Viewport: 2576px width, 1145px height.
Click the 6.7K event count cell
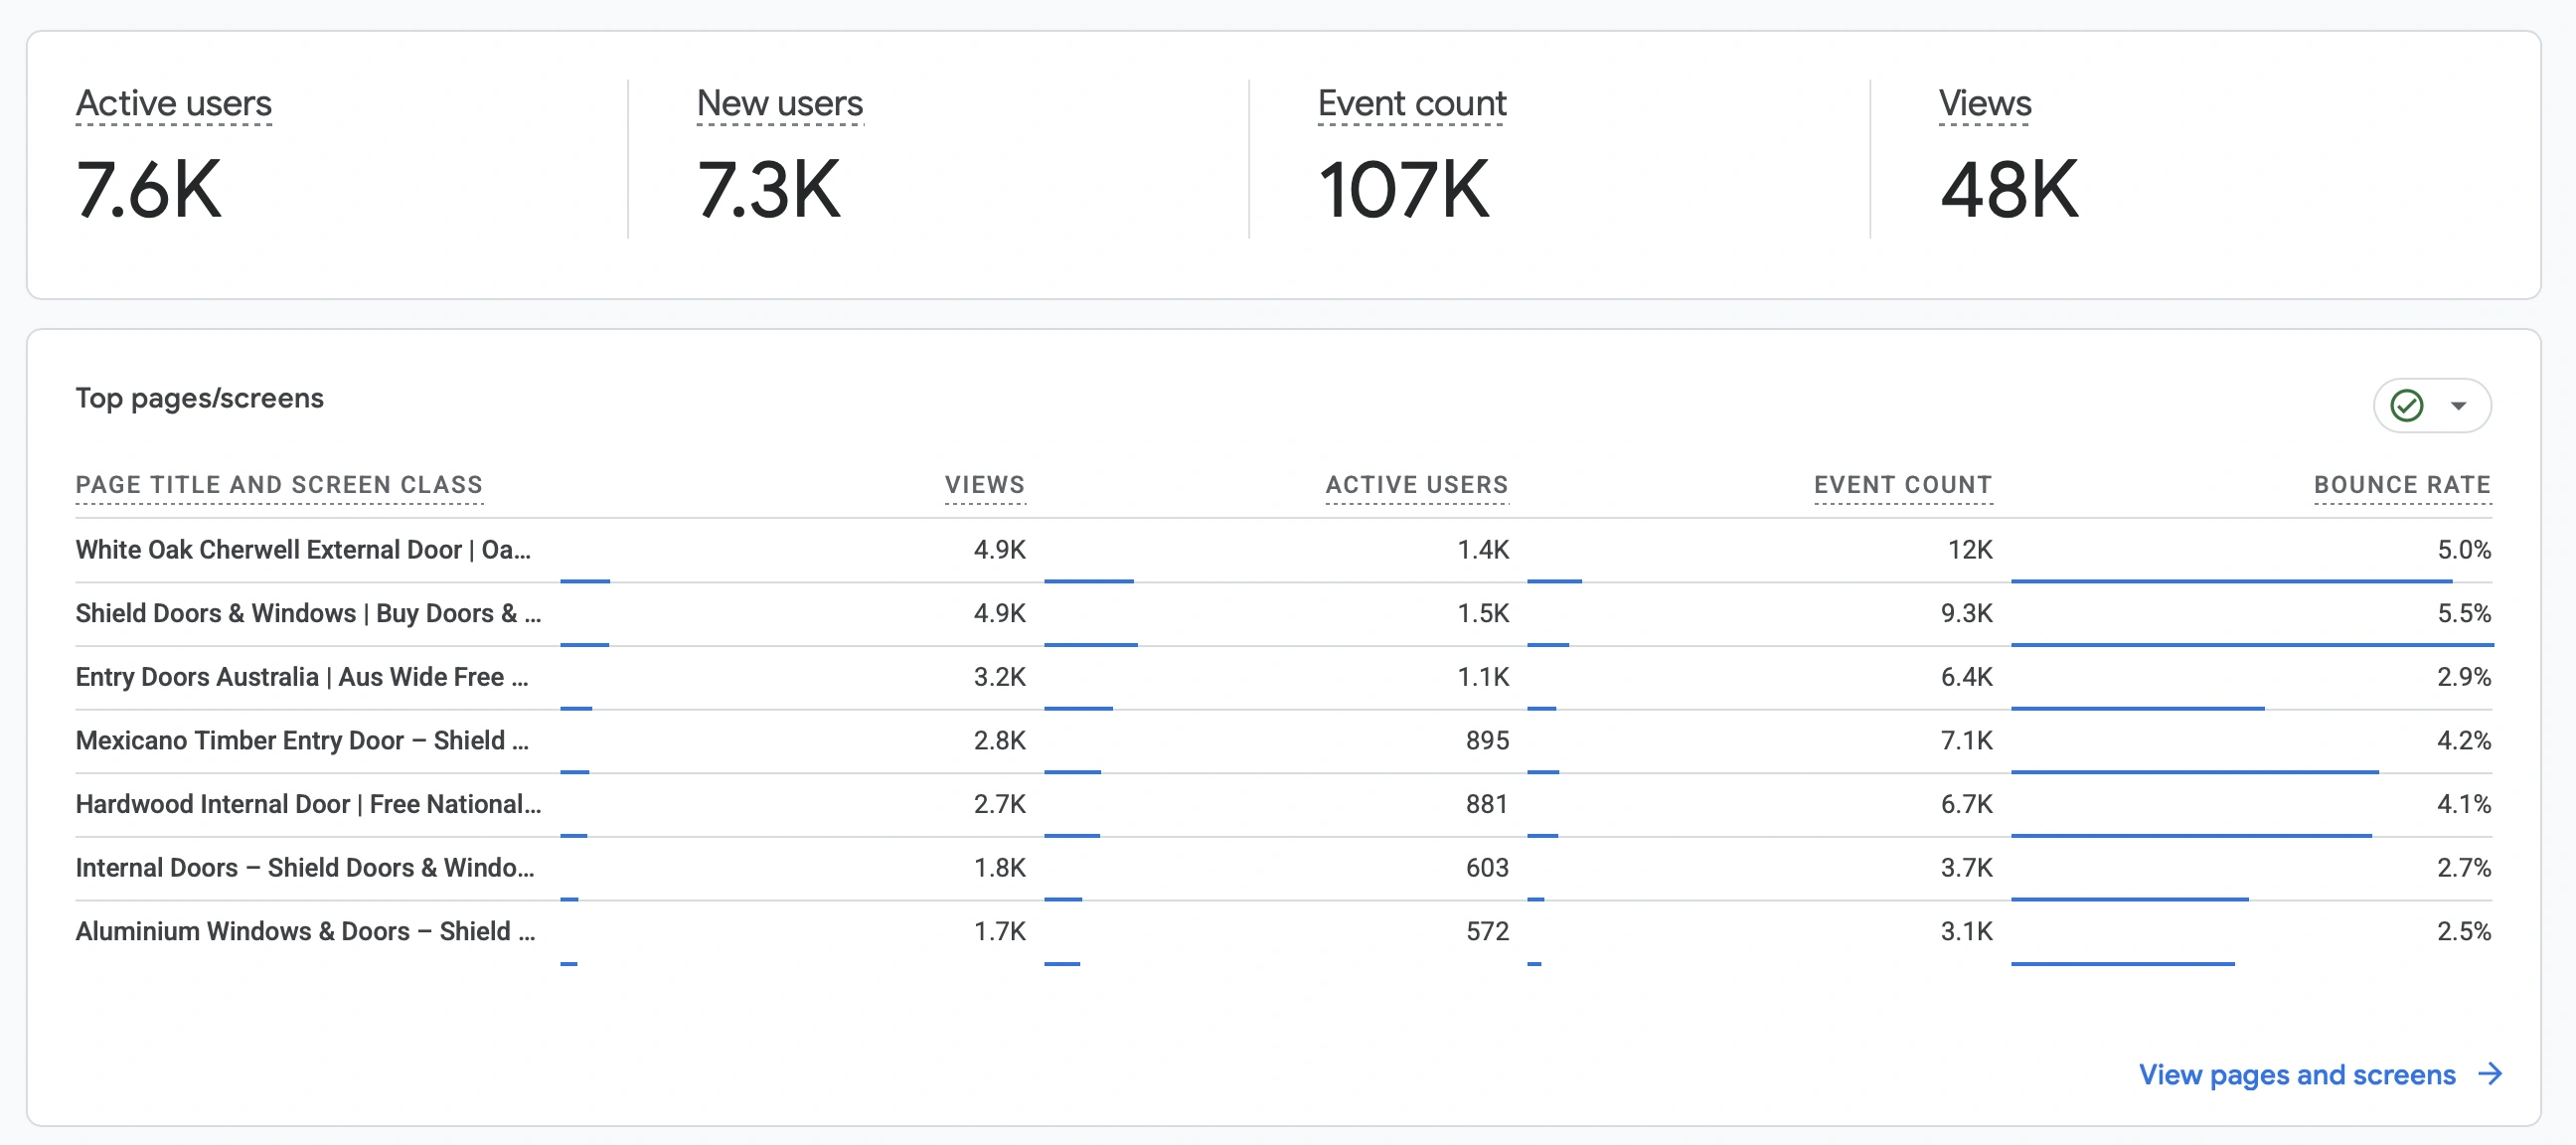[1966, 804]
